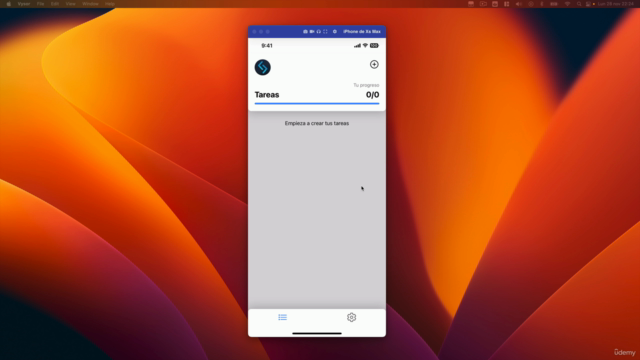
Task: Open the task list tab
Action: [x=282, y=317]
